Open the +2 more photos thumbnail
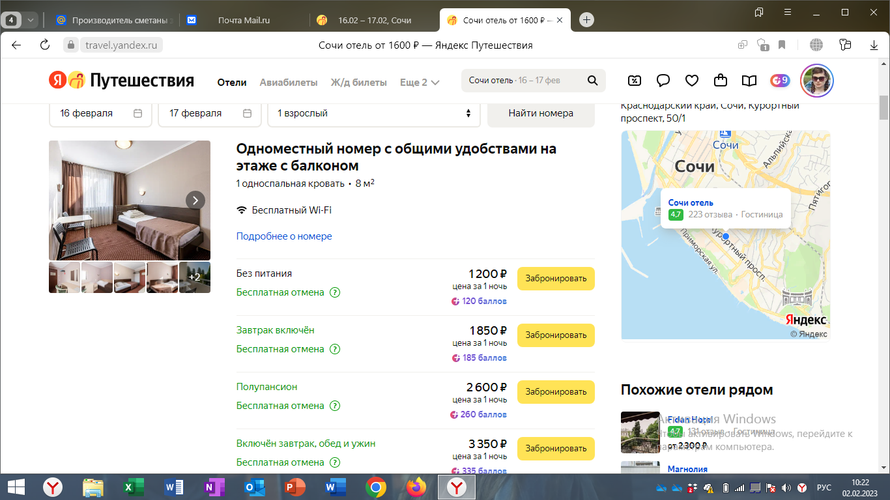Screen dimensions: 890x500 (195, 278)
